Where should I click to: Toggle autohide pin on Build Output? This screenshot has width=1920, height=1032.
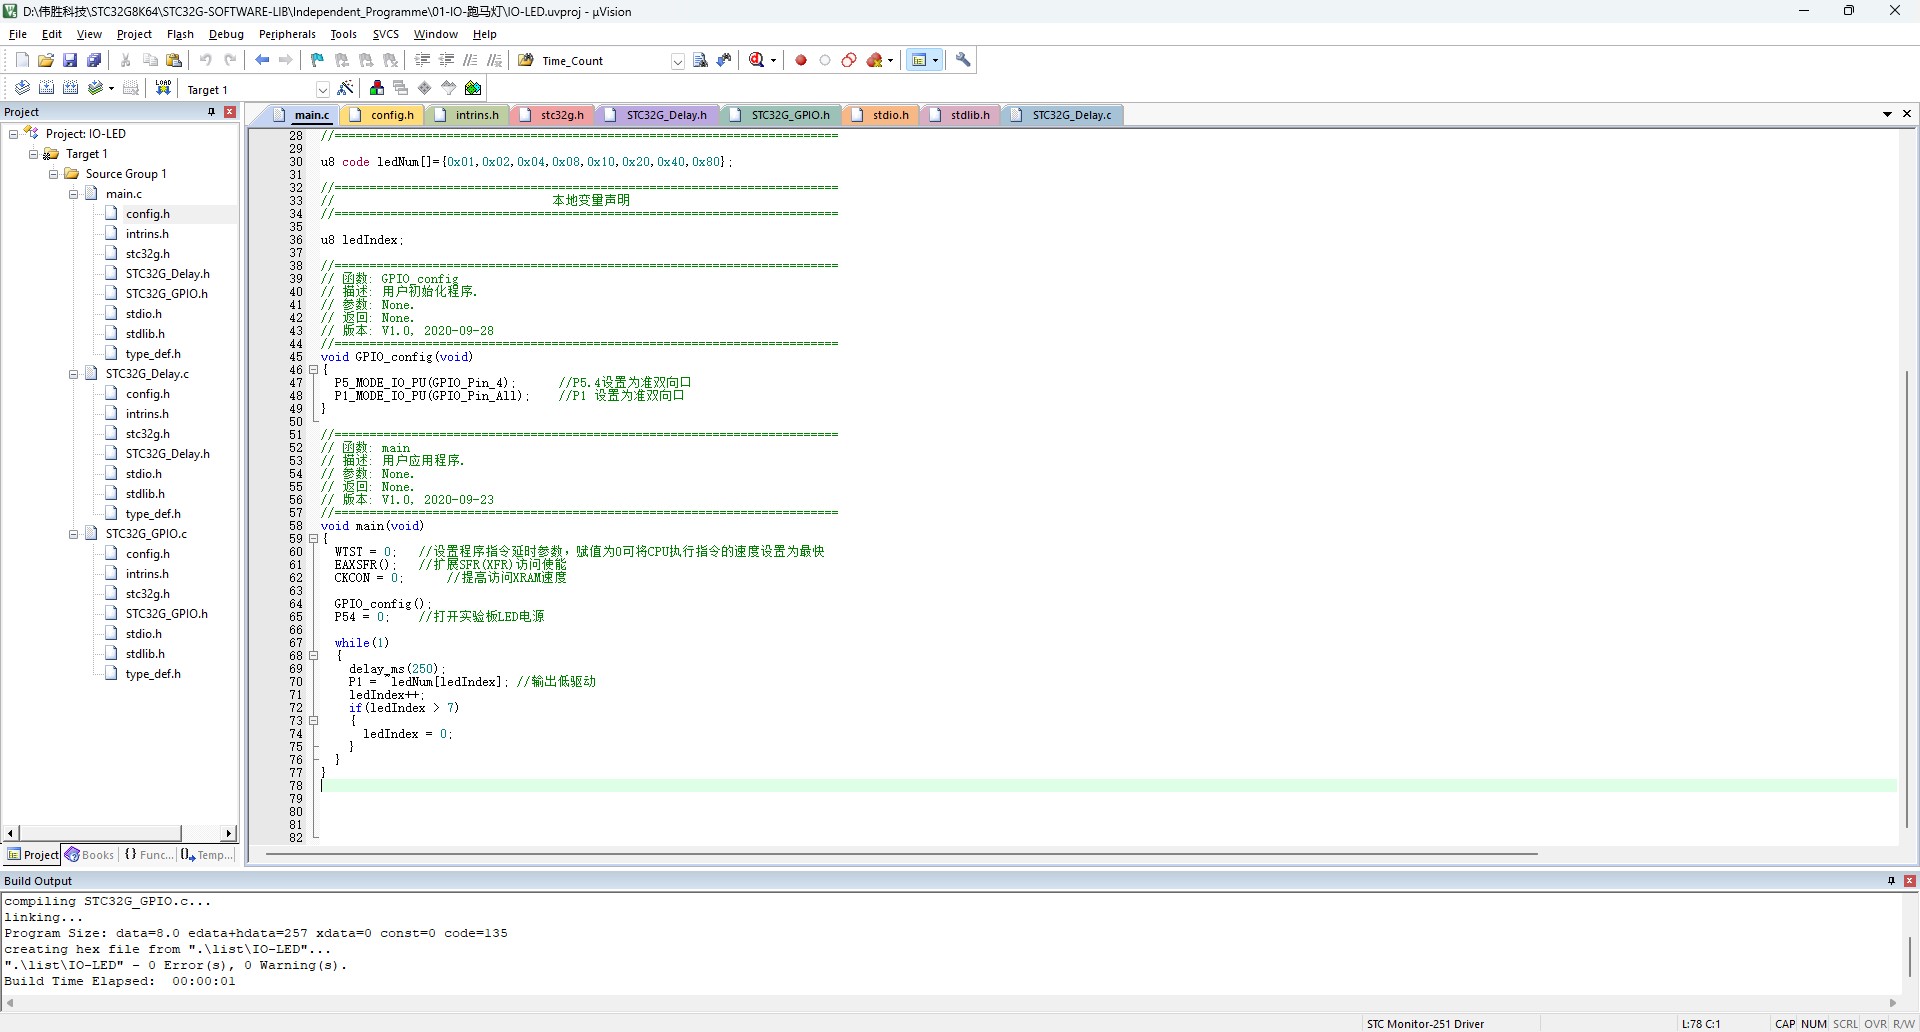[1891, 881]
